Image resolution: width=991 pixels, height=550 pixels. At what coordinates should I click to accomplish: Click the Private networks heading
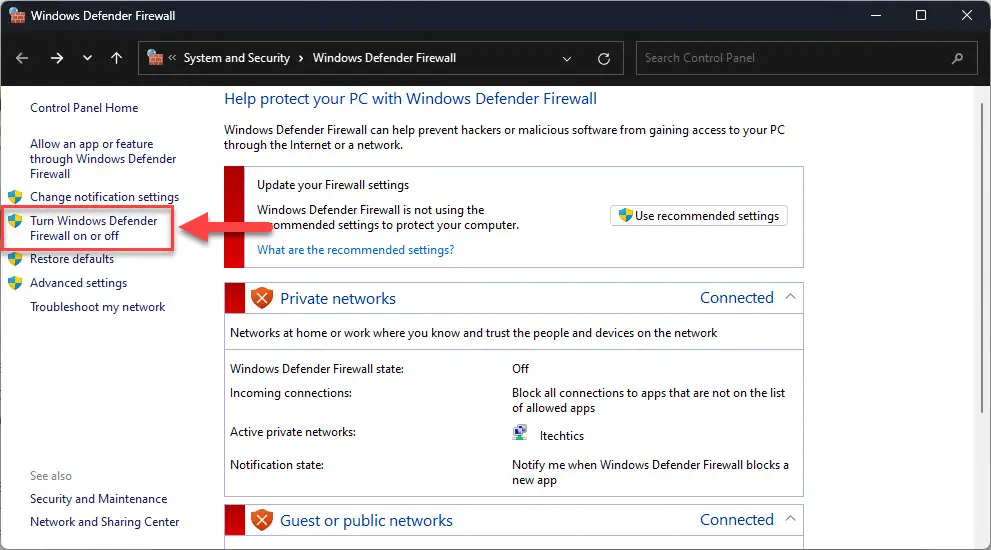337,298
